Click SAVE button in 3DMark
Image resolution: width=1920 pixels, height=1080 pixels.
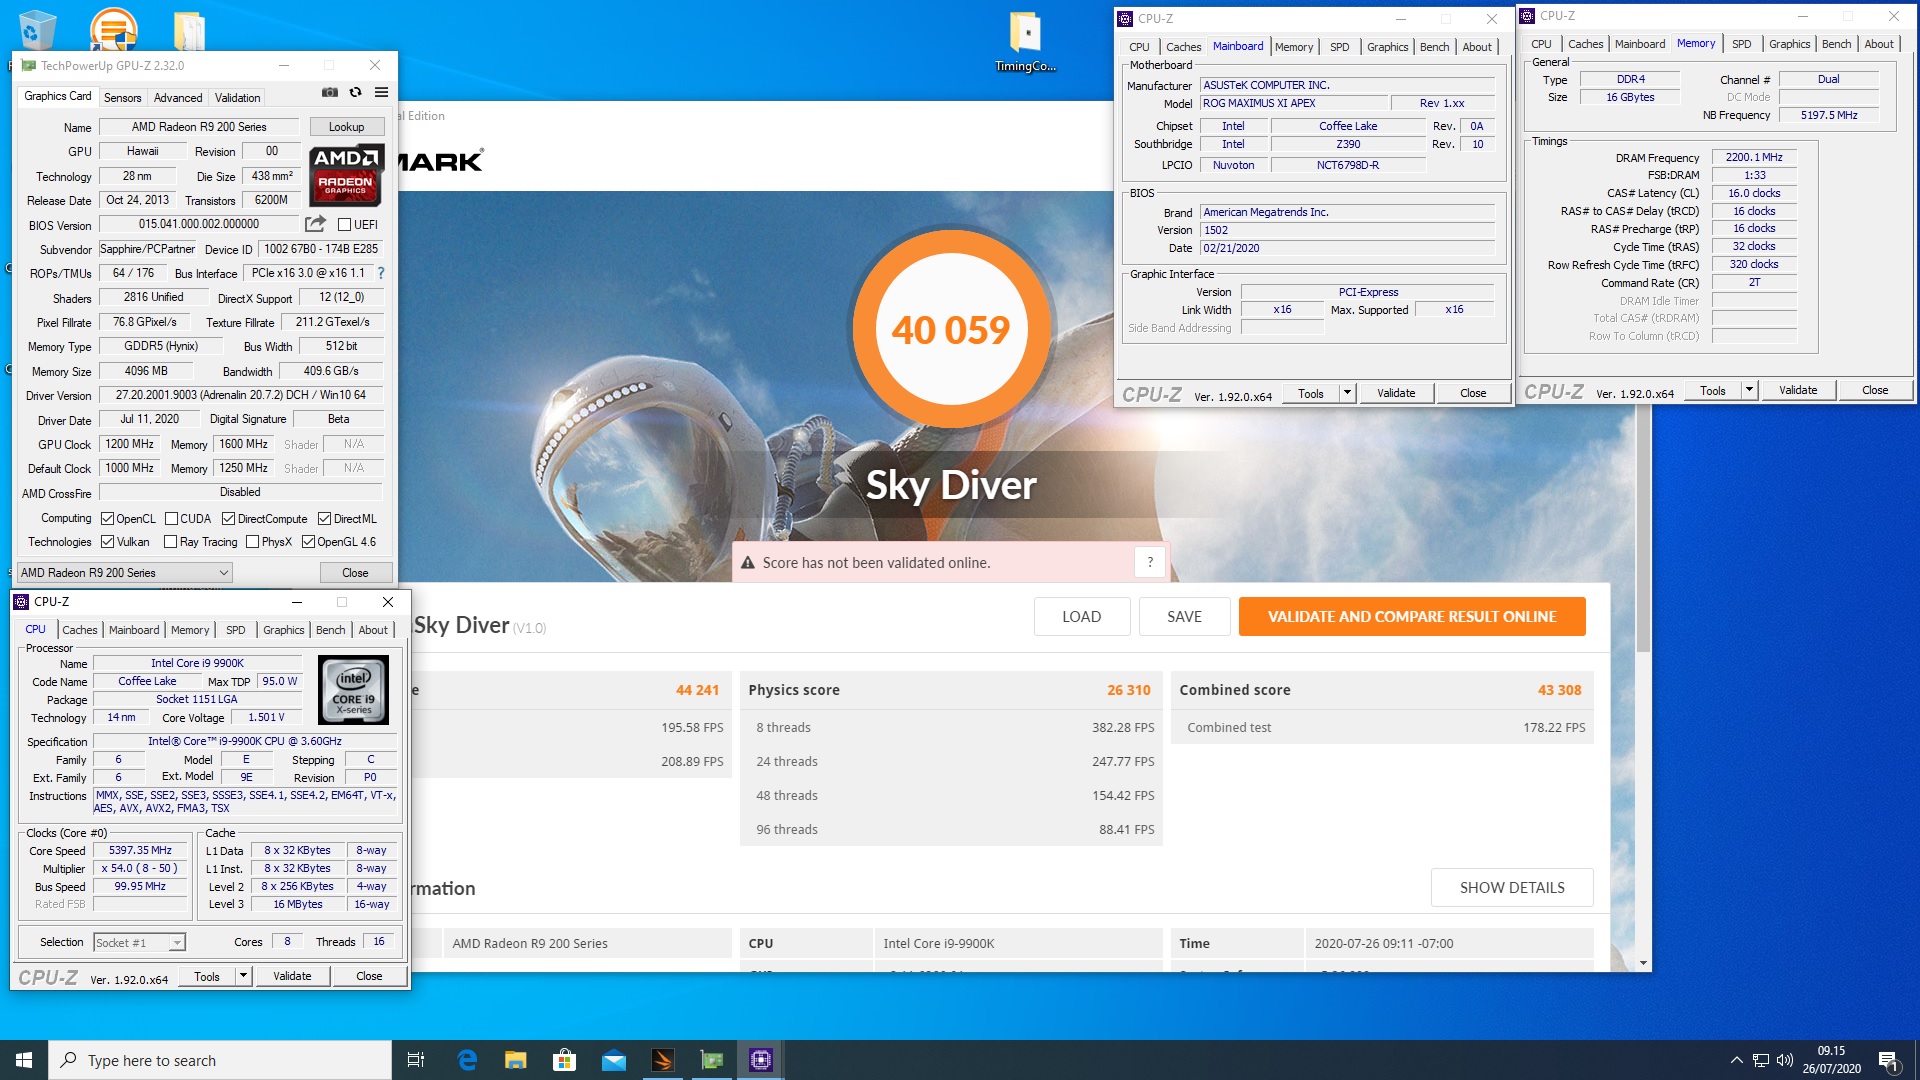point(1184,617)
